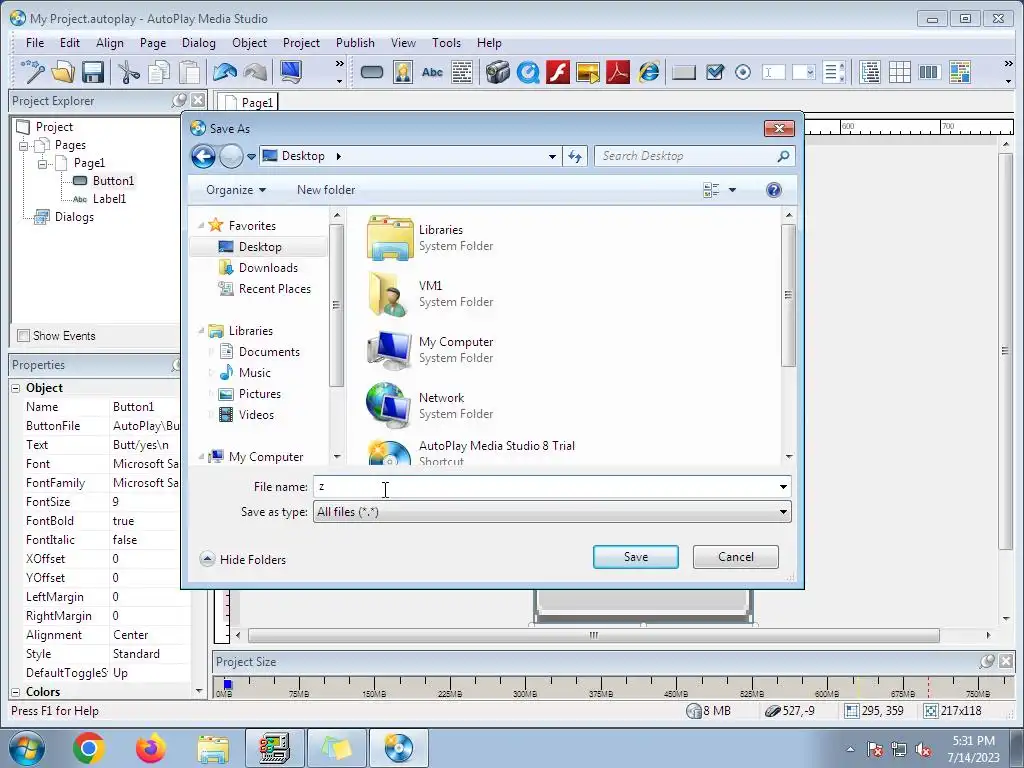The height and width of the screenshot is (768, 1024).
Task: Click the horizontal scrollbar under the page canvas
Action: click(594, 635)
